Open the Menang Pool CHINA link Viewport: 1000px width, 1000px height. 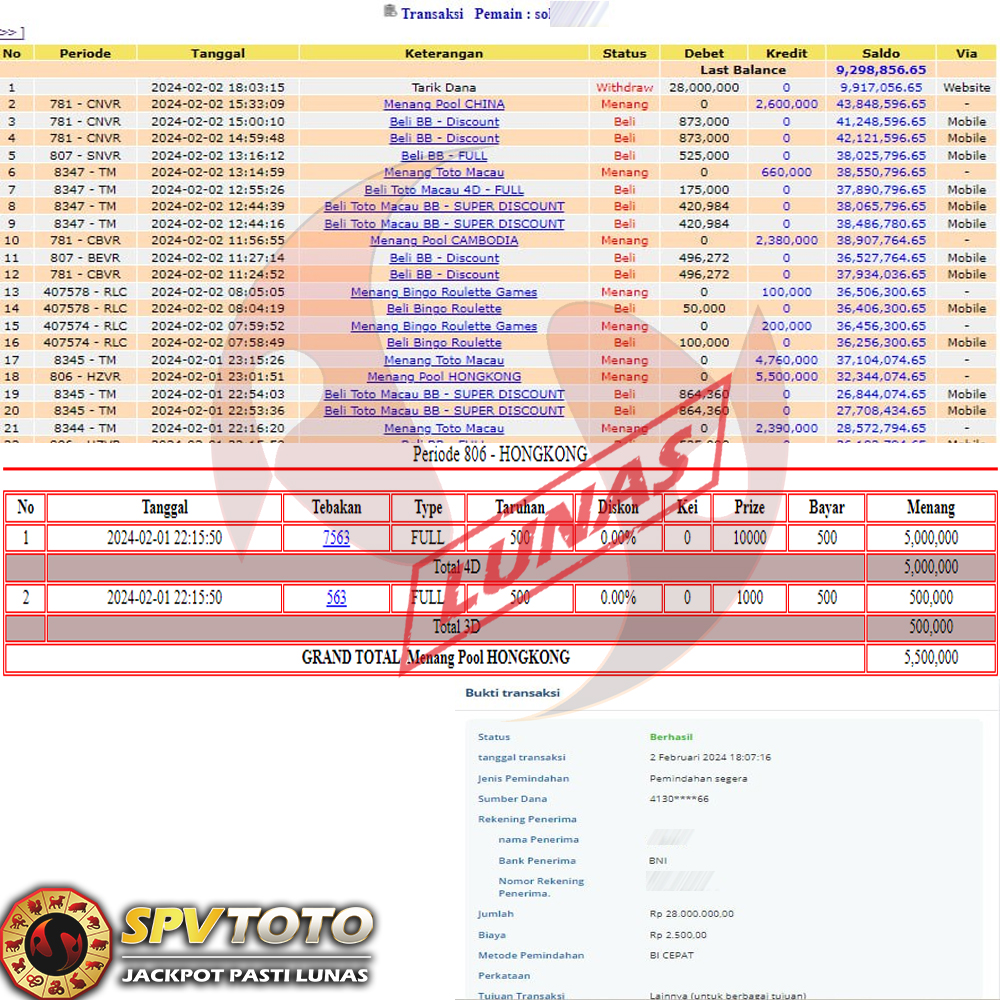[444, 104]
